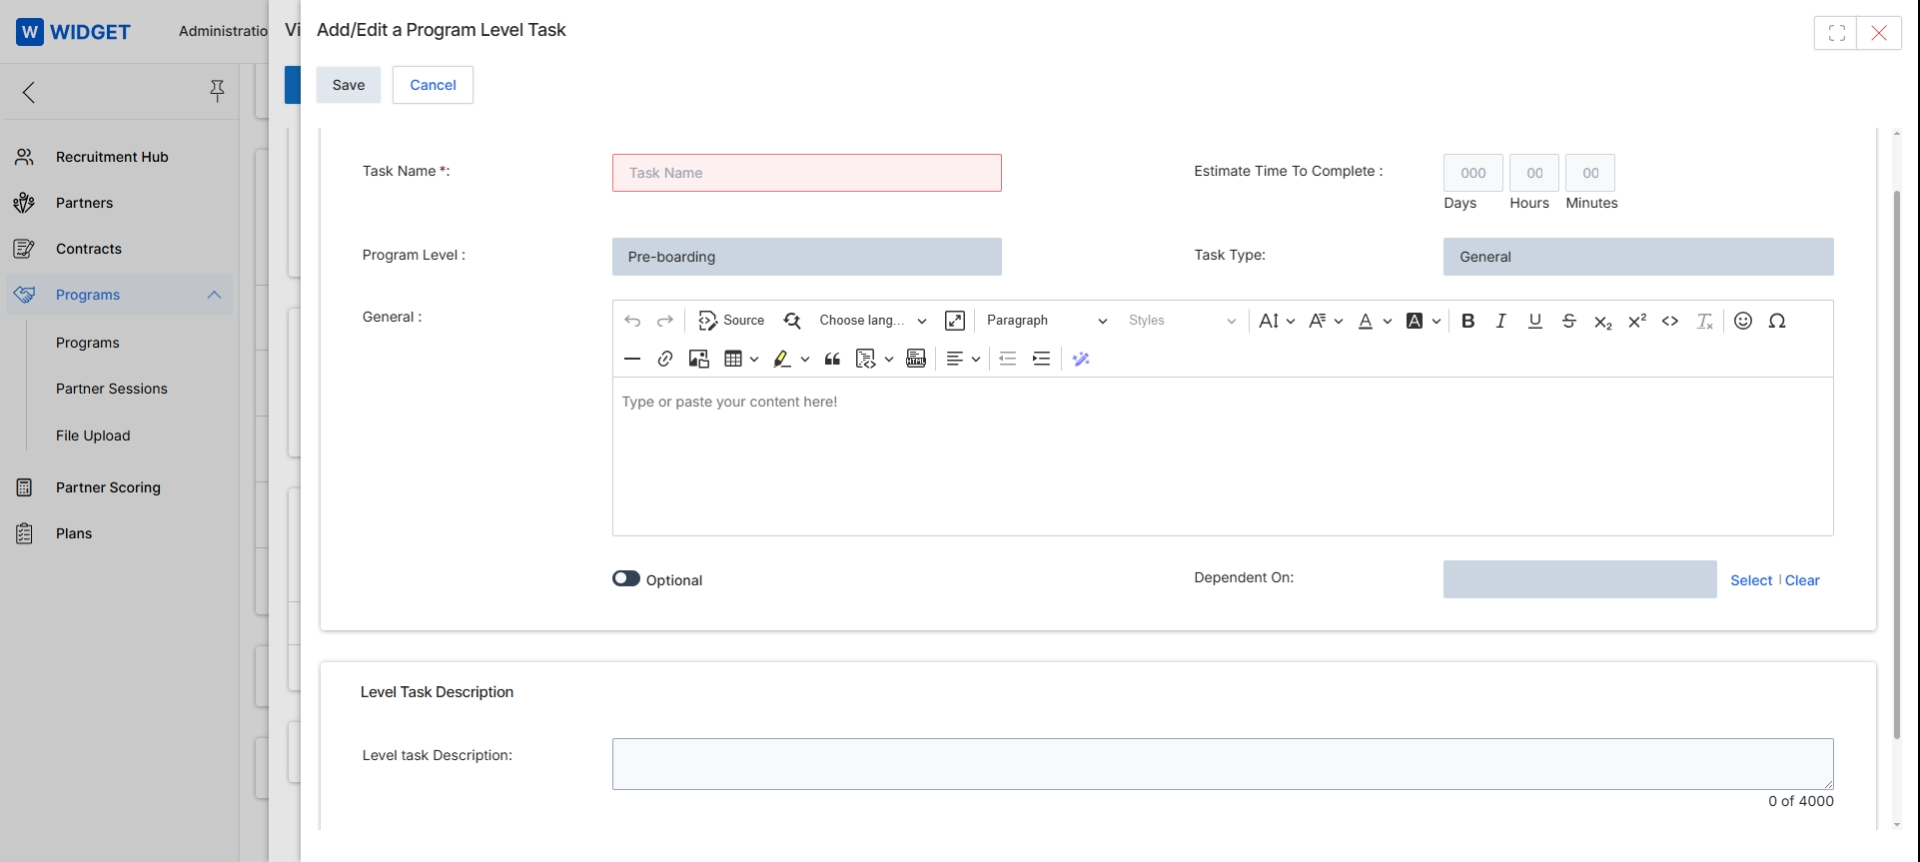The width and height of the screenshot is (1920, 862).
Task: Increase paragraph indent
Action: [x=1041, y=359]
